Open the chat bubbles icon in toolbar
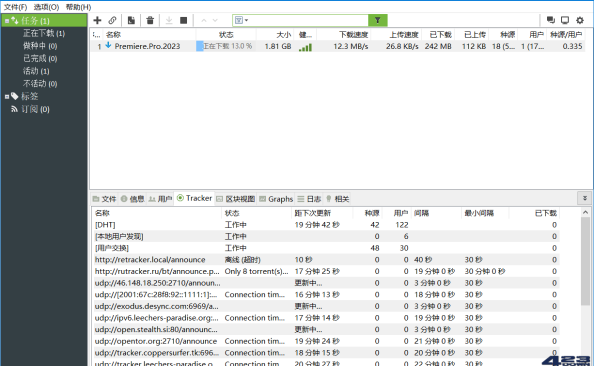This screenshot has height=366, width=594. (551, 20)
